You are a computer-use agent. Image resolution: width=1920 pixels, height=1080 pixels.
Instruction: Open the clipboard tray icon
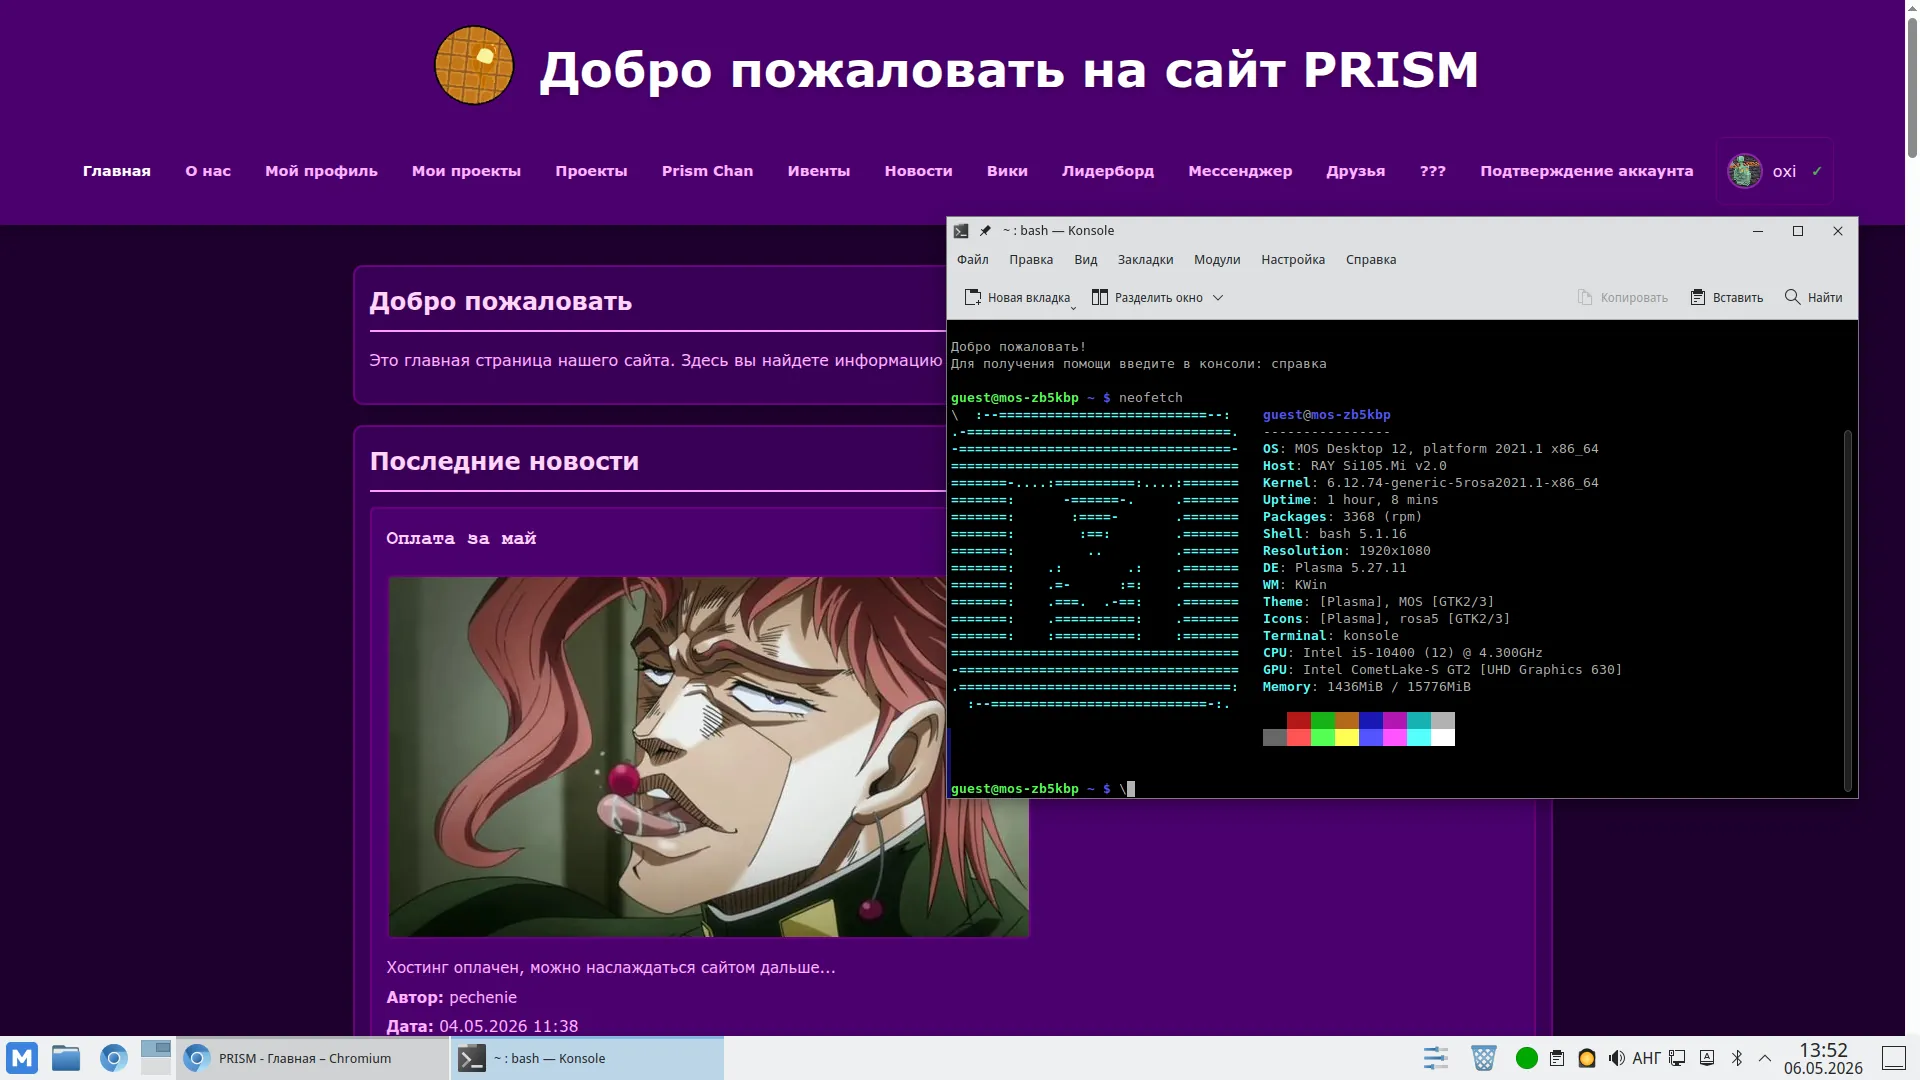(1557, 1058)
